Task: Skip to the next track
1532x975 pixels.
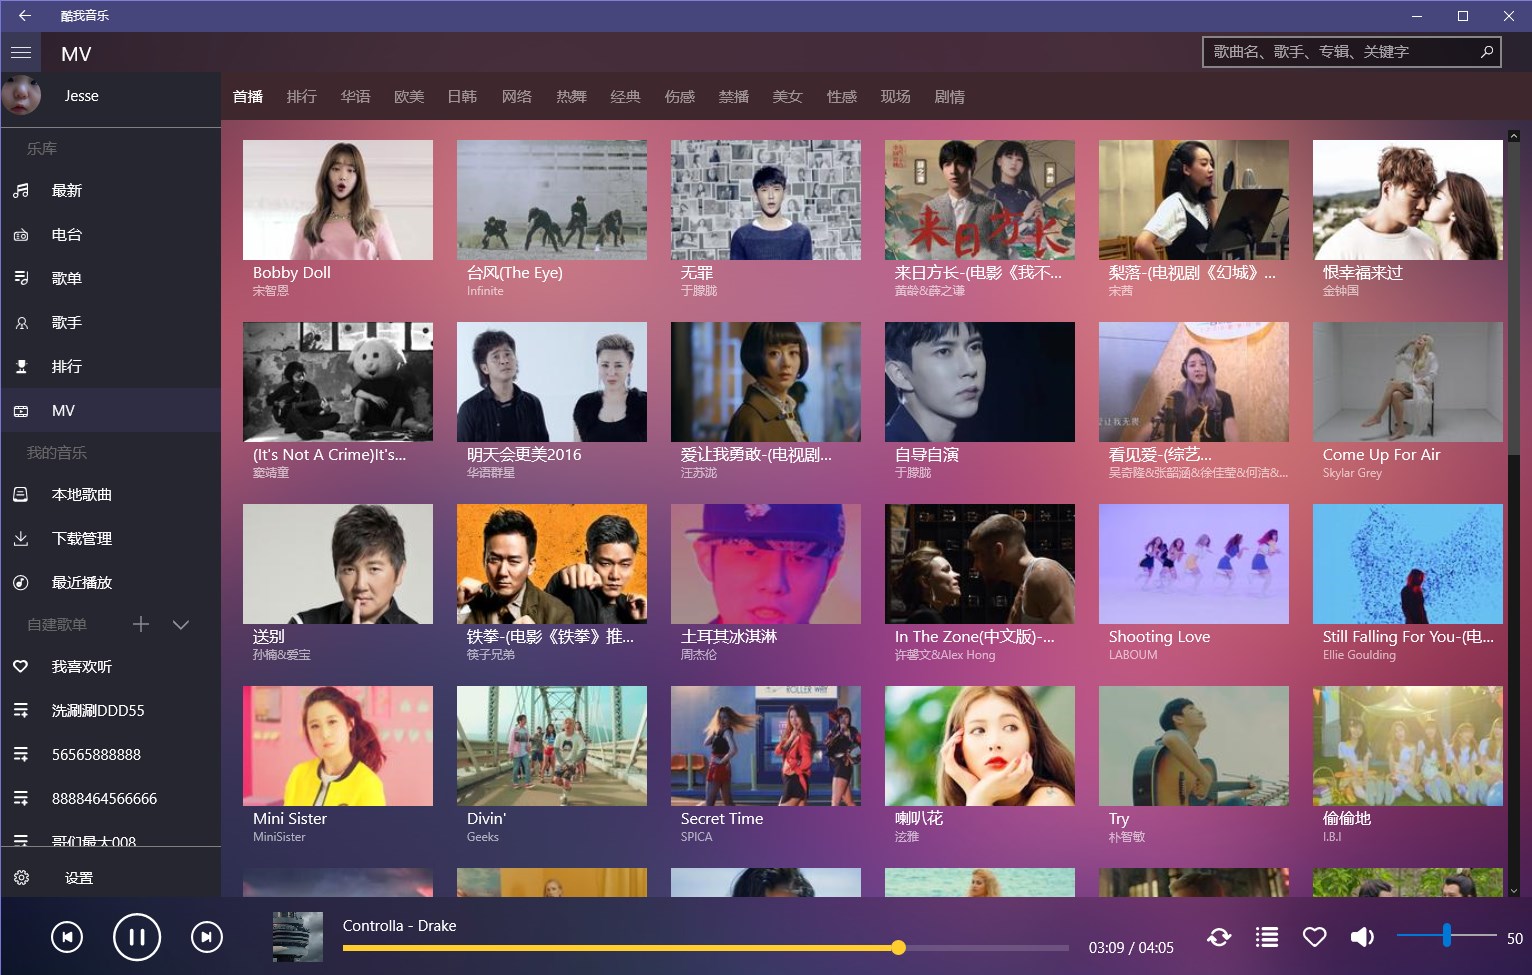Action: click(x=207, y=937)
